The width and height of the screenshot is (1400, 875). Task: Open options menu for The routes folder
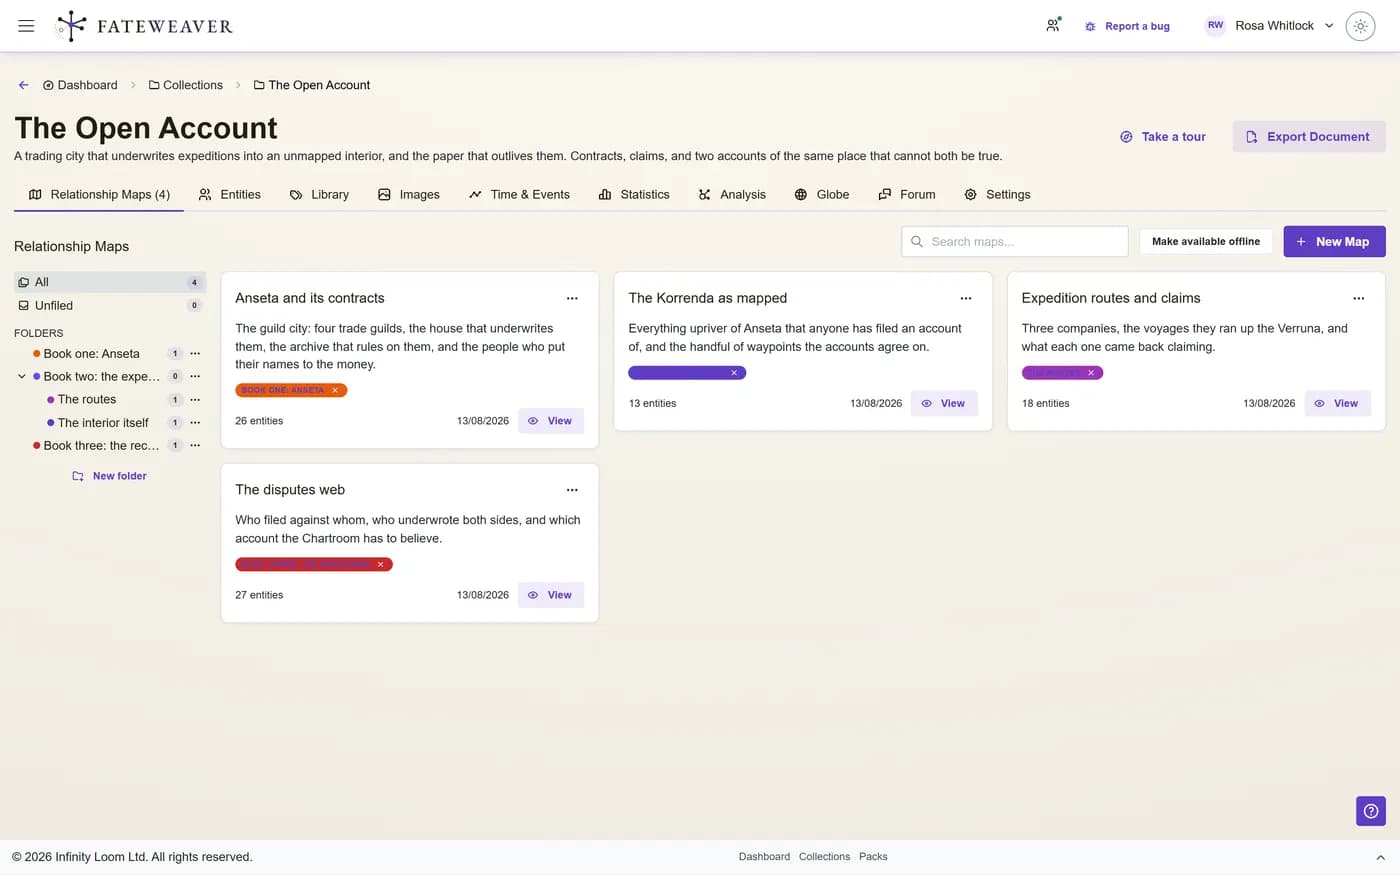[195, 399]
